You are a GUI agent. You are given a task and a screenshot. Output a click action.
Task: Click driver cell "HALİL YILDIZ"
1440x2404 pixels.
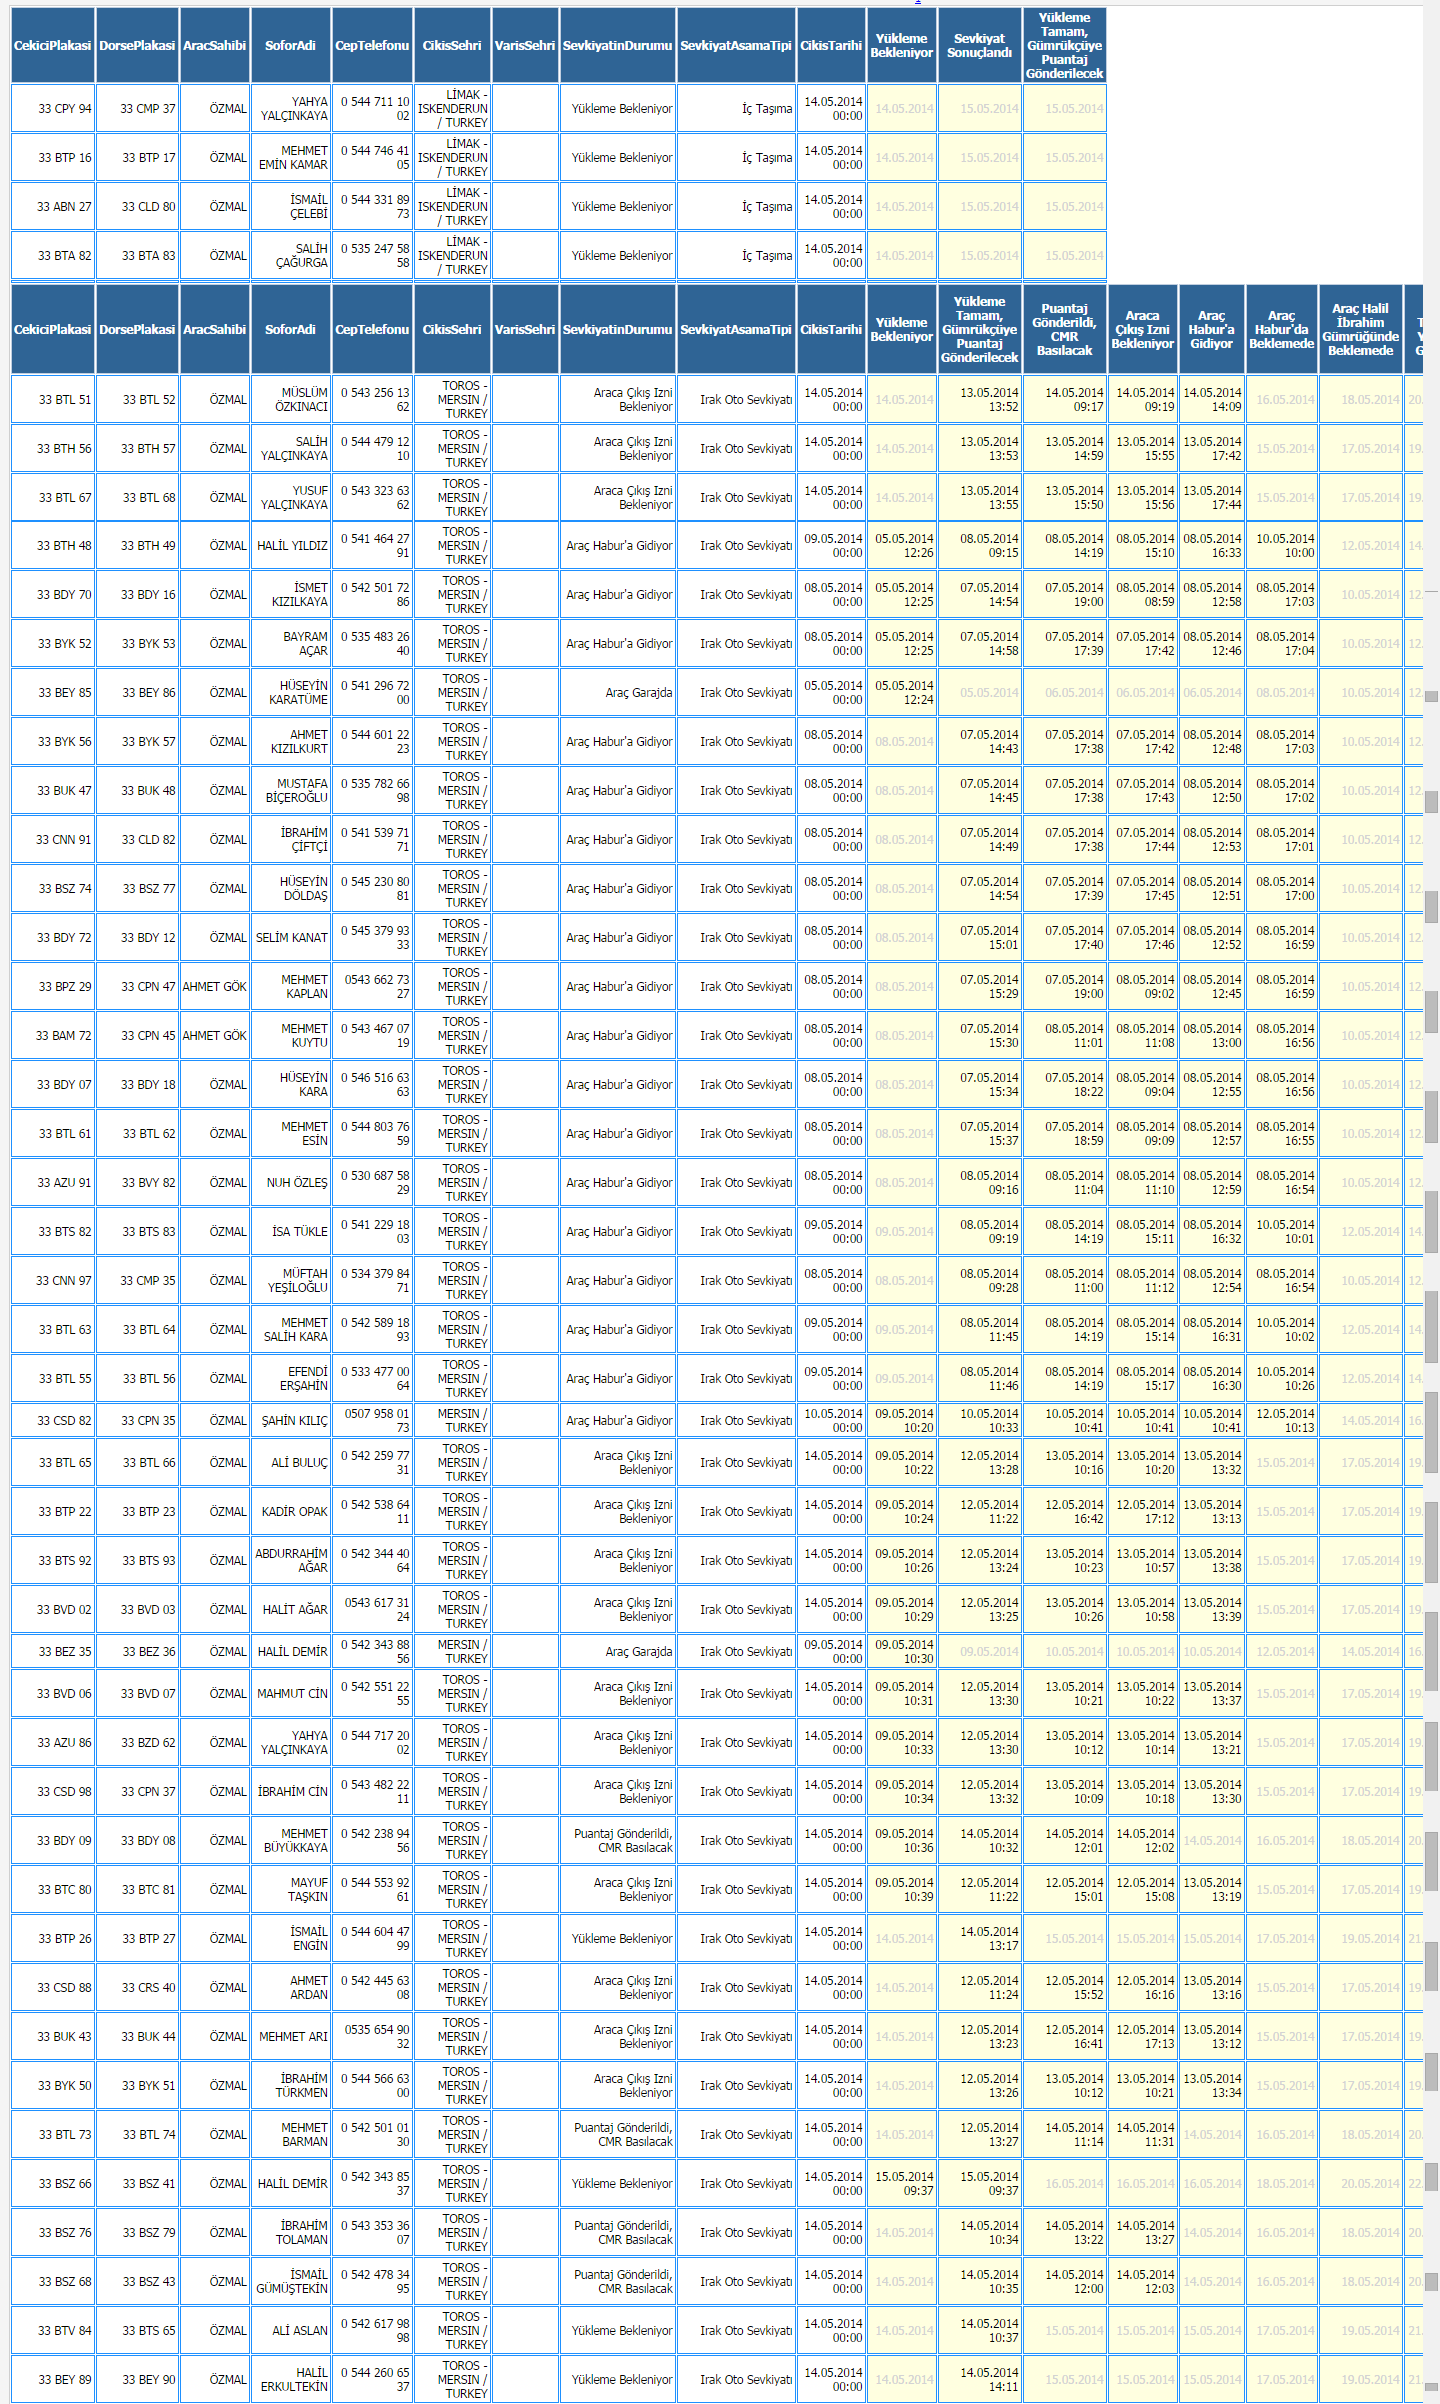[290, 545]
